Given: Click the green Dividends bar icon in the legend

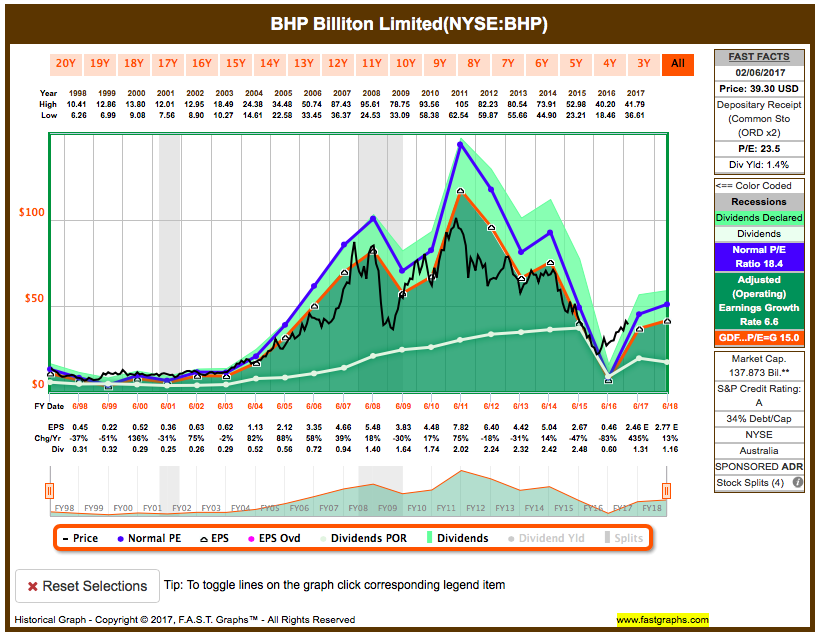Looking at the screenshot, I should pos(429,537).
